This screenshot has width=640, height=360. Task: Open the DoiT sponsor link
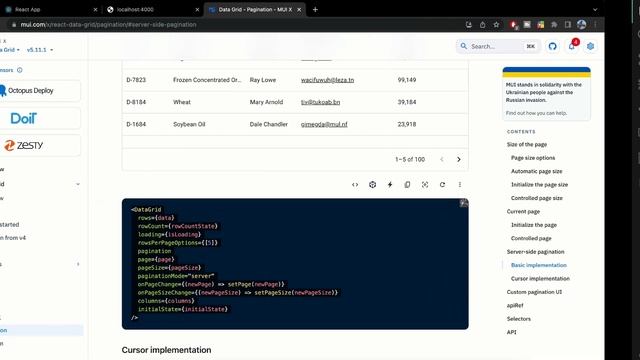click(x=40, y=118)
